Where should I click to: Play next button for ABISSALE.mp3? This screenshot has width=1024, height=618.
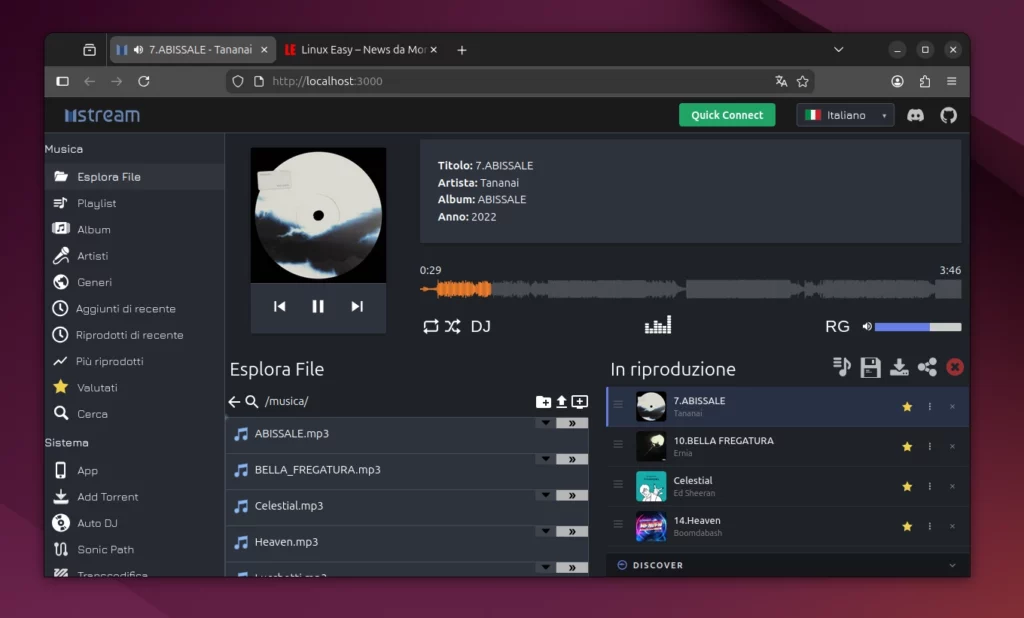coord(572,423)
